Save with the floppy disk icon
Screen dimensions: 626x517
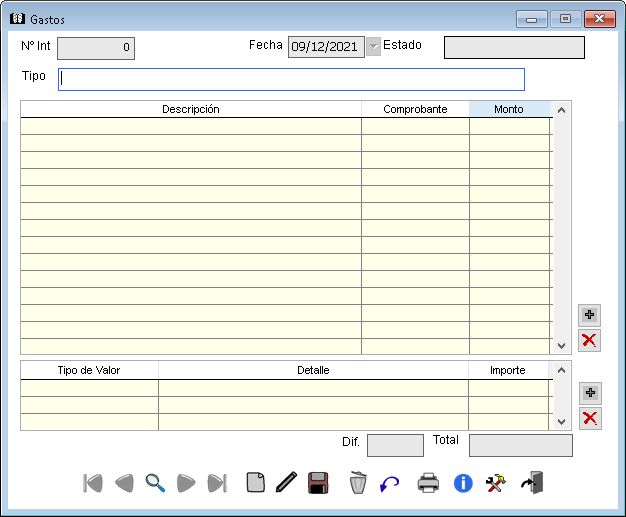click(x=319, y=483)
